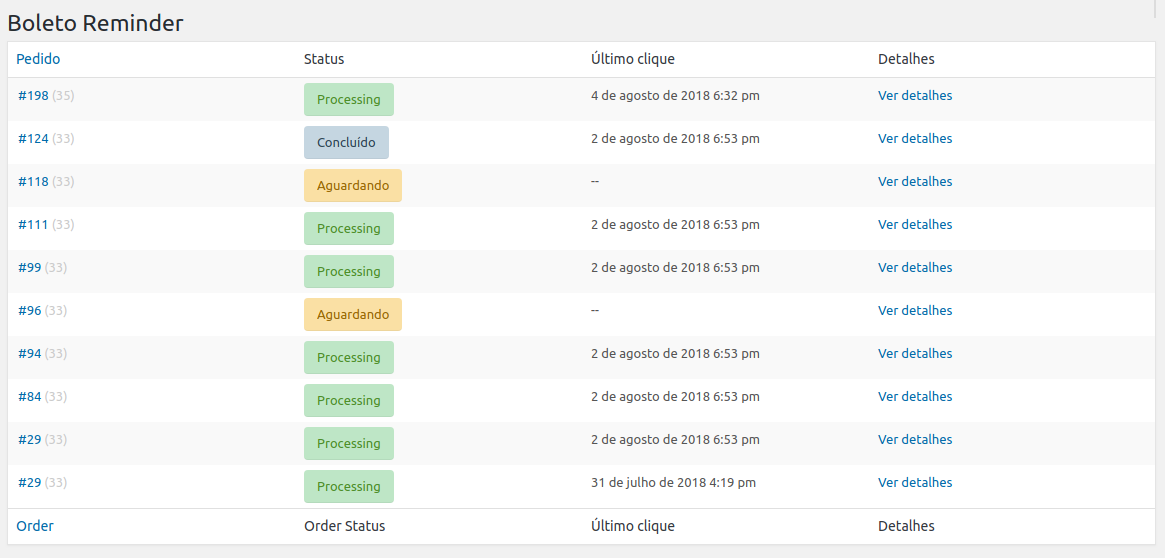Open order #96 link

[29, 311]
